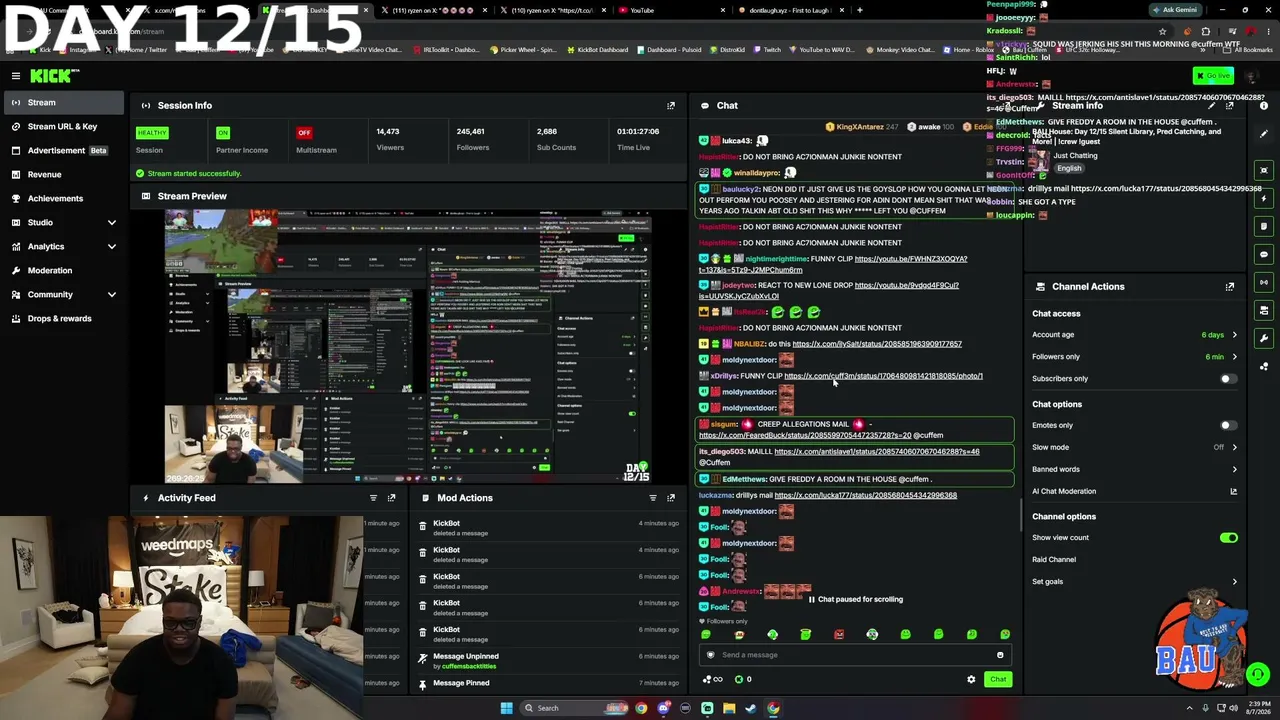This screenshot has height=720, width=1280.
Task: Open the Moderation page
Action: [x=63, y=270]
